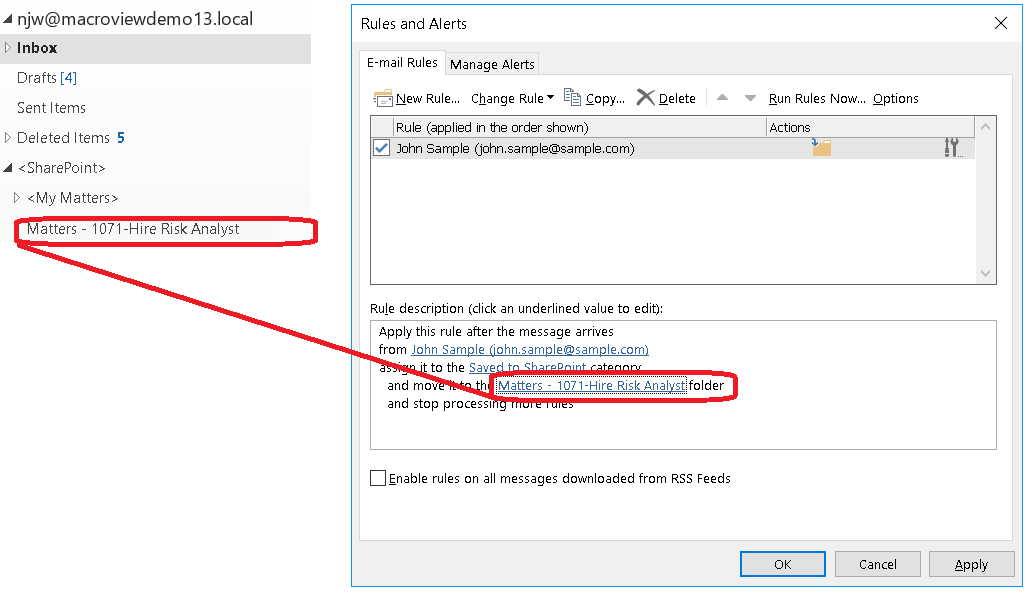The width and height of the screenshot is (1032, 594).
Task: Click the move rule up arrow
Action: pyautogui.click(x=722, y=98)
